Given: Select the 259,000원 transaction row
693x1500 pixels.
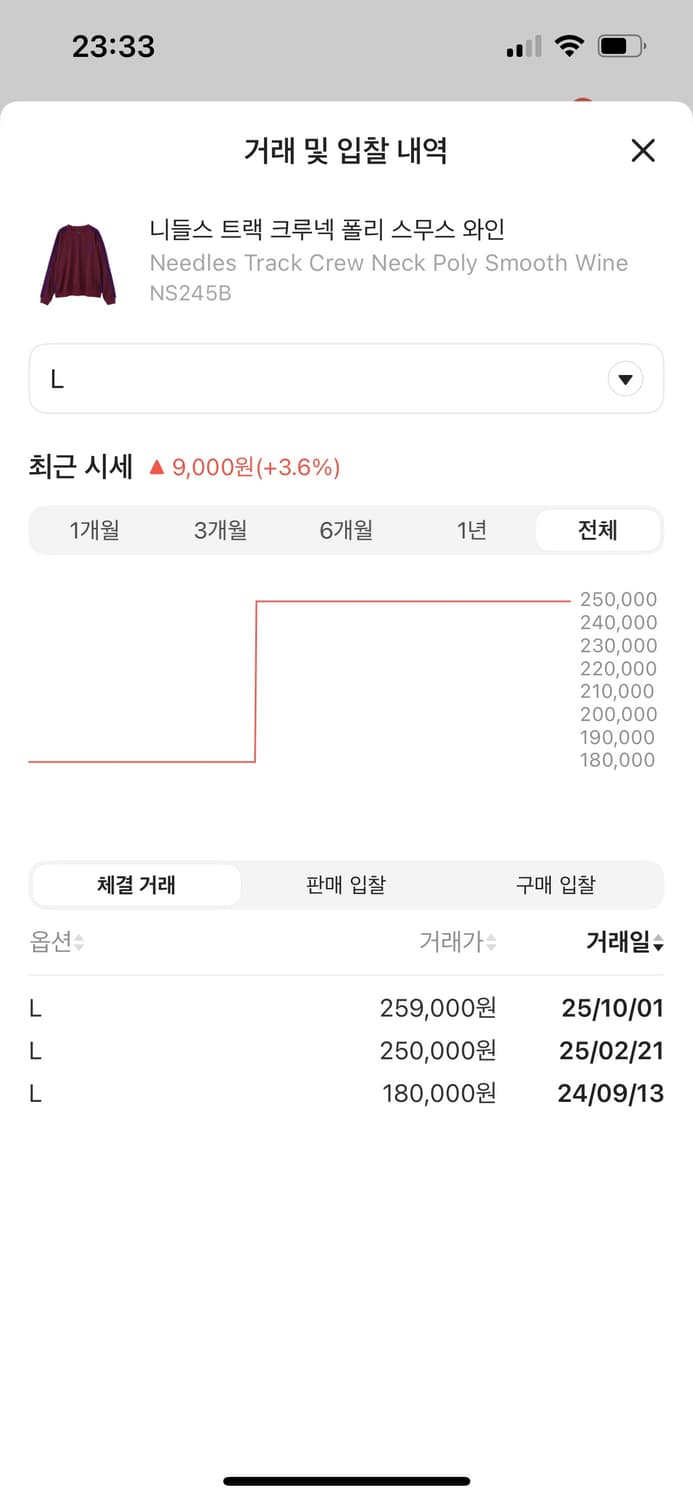Looking at the screenshot, I should pos(346,1008).
